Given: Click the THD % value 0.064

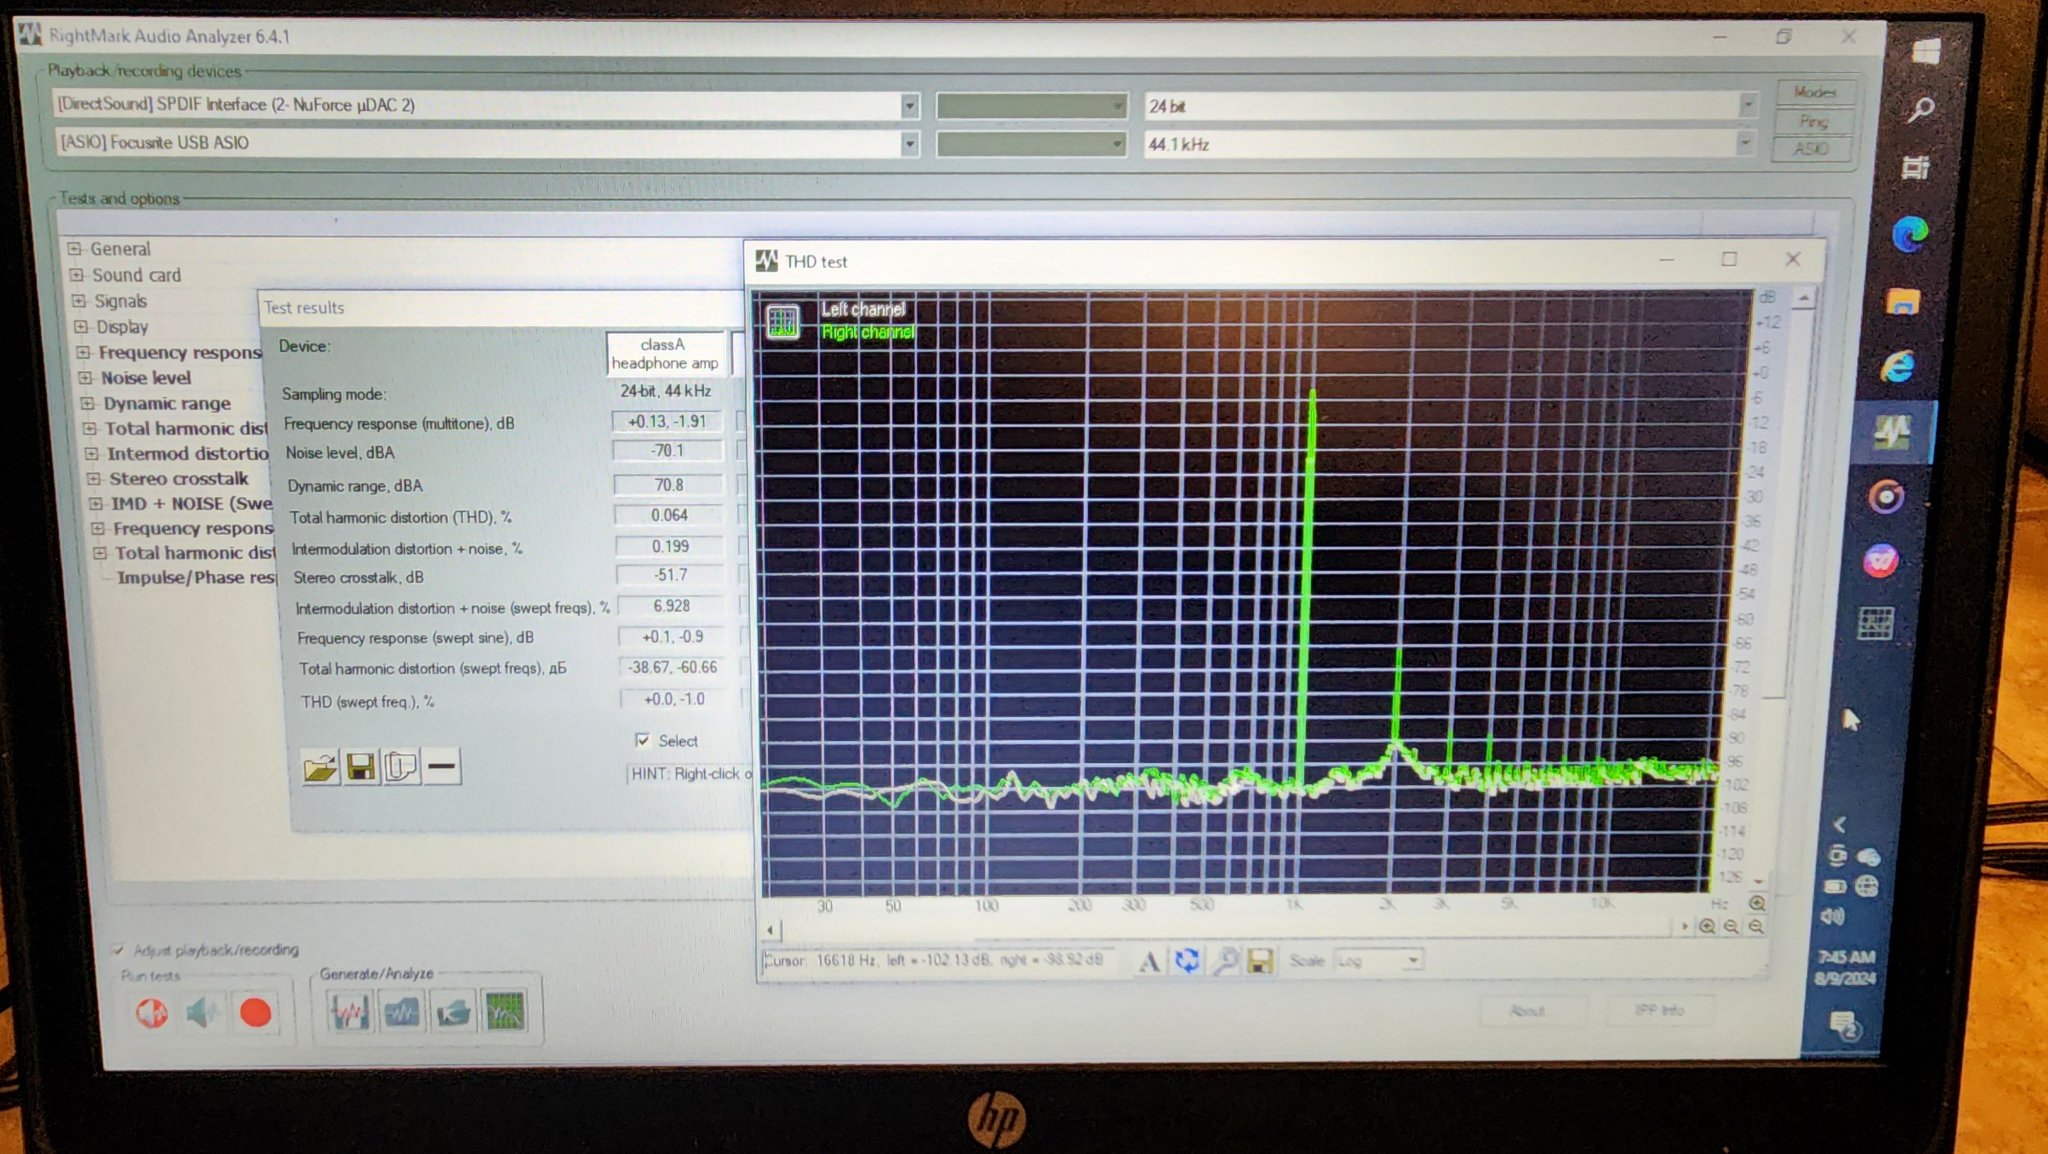Looking at the screenshot, I should pyautogui.click(x=668, y=515).
